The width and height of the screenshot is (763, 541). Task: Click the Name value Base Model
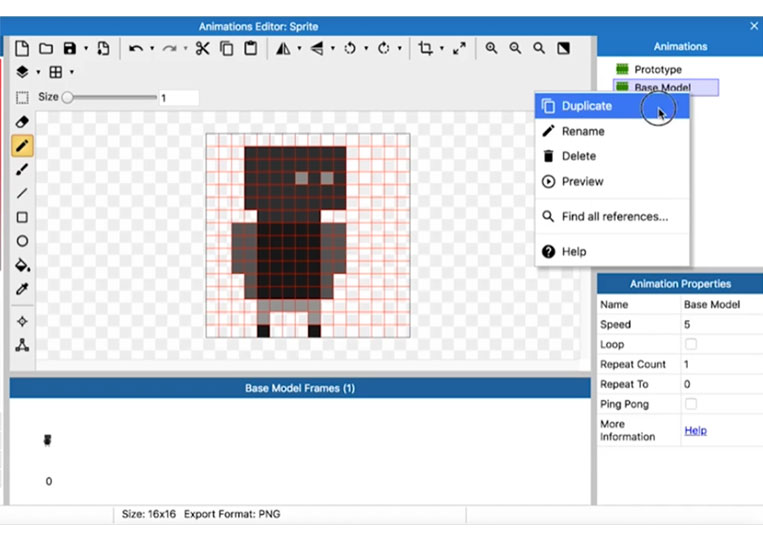pyautogui.click(x=721, y=305)
